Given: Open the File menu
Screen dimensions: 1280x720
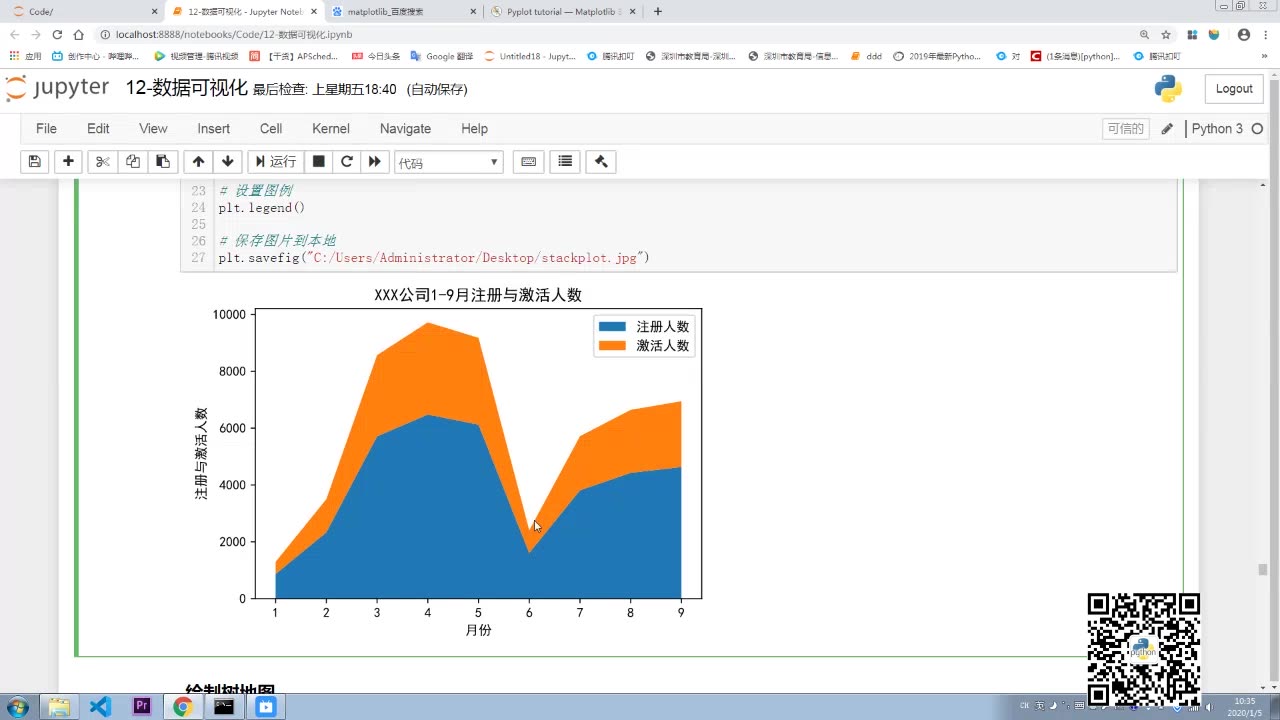Looking at the screenshot, I should click(46, 129).
